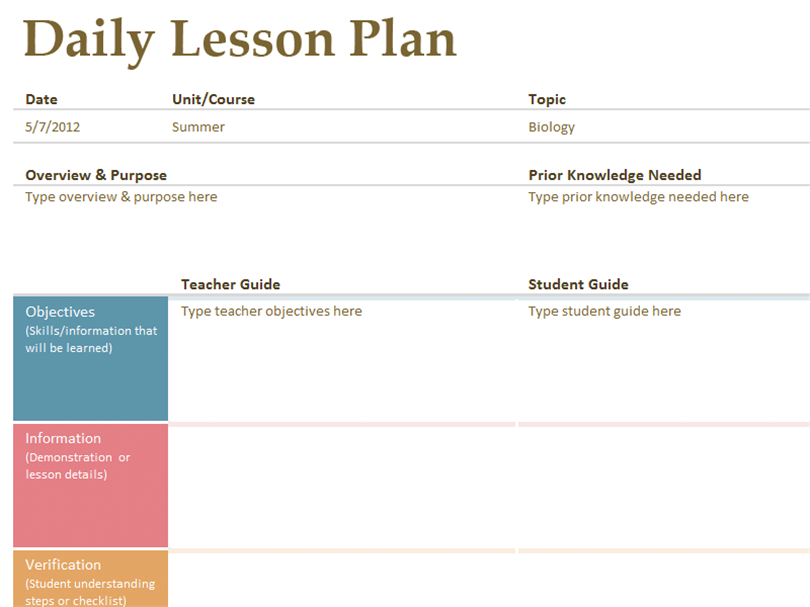The image size is (810, 607).
Task: Click the Topic header label
Action: [x=547, y=99]
